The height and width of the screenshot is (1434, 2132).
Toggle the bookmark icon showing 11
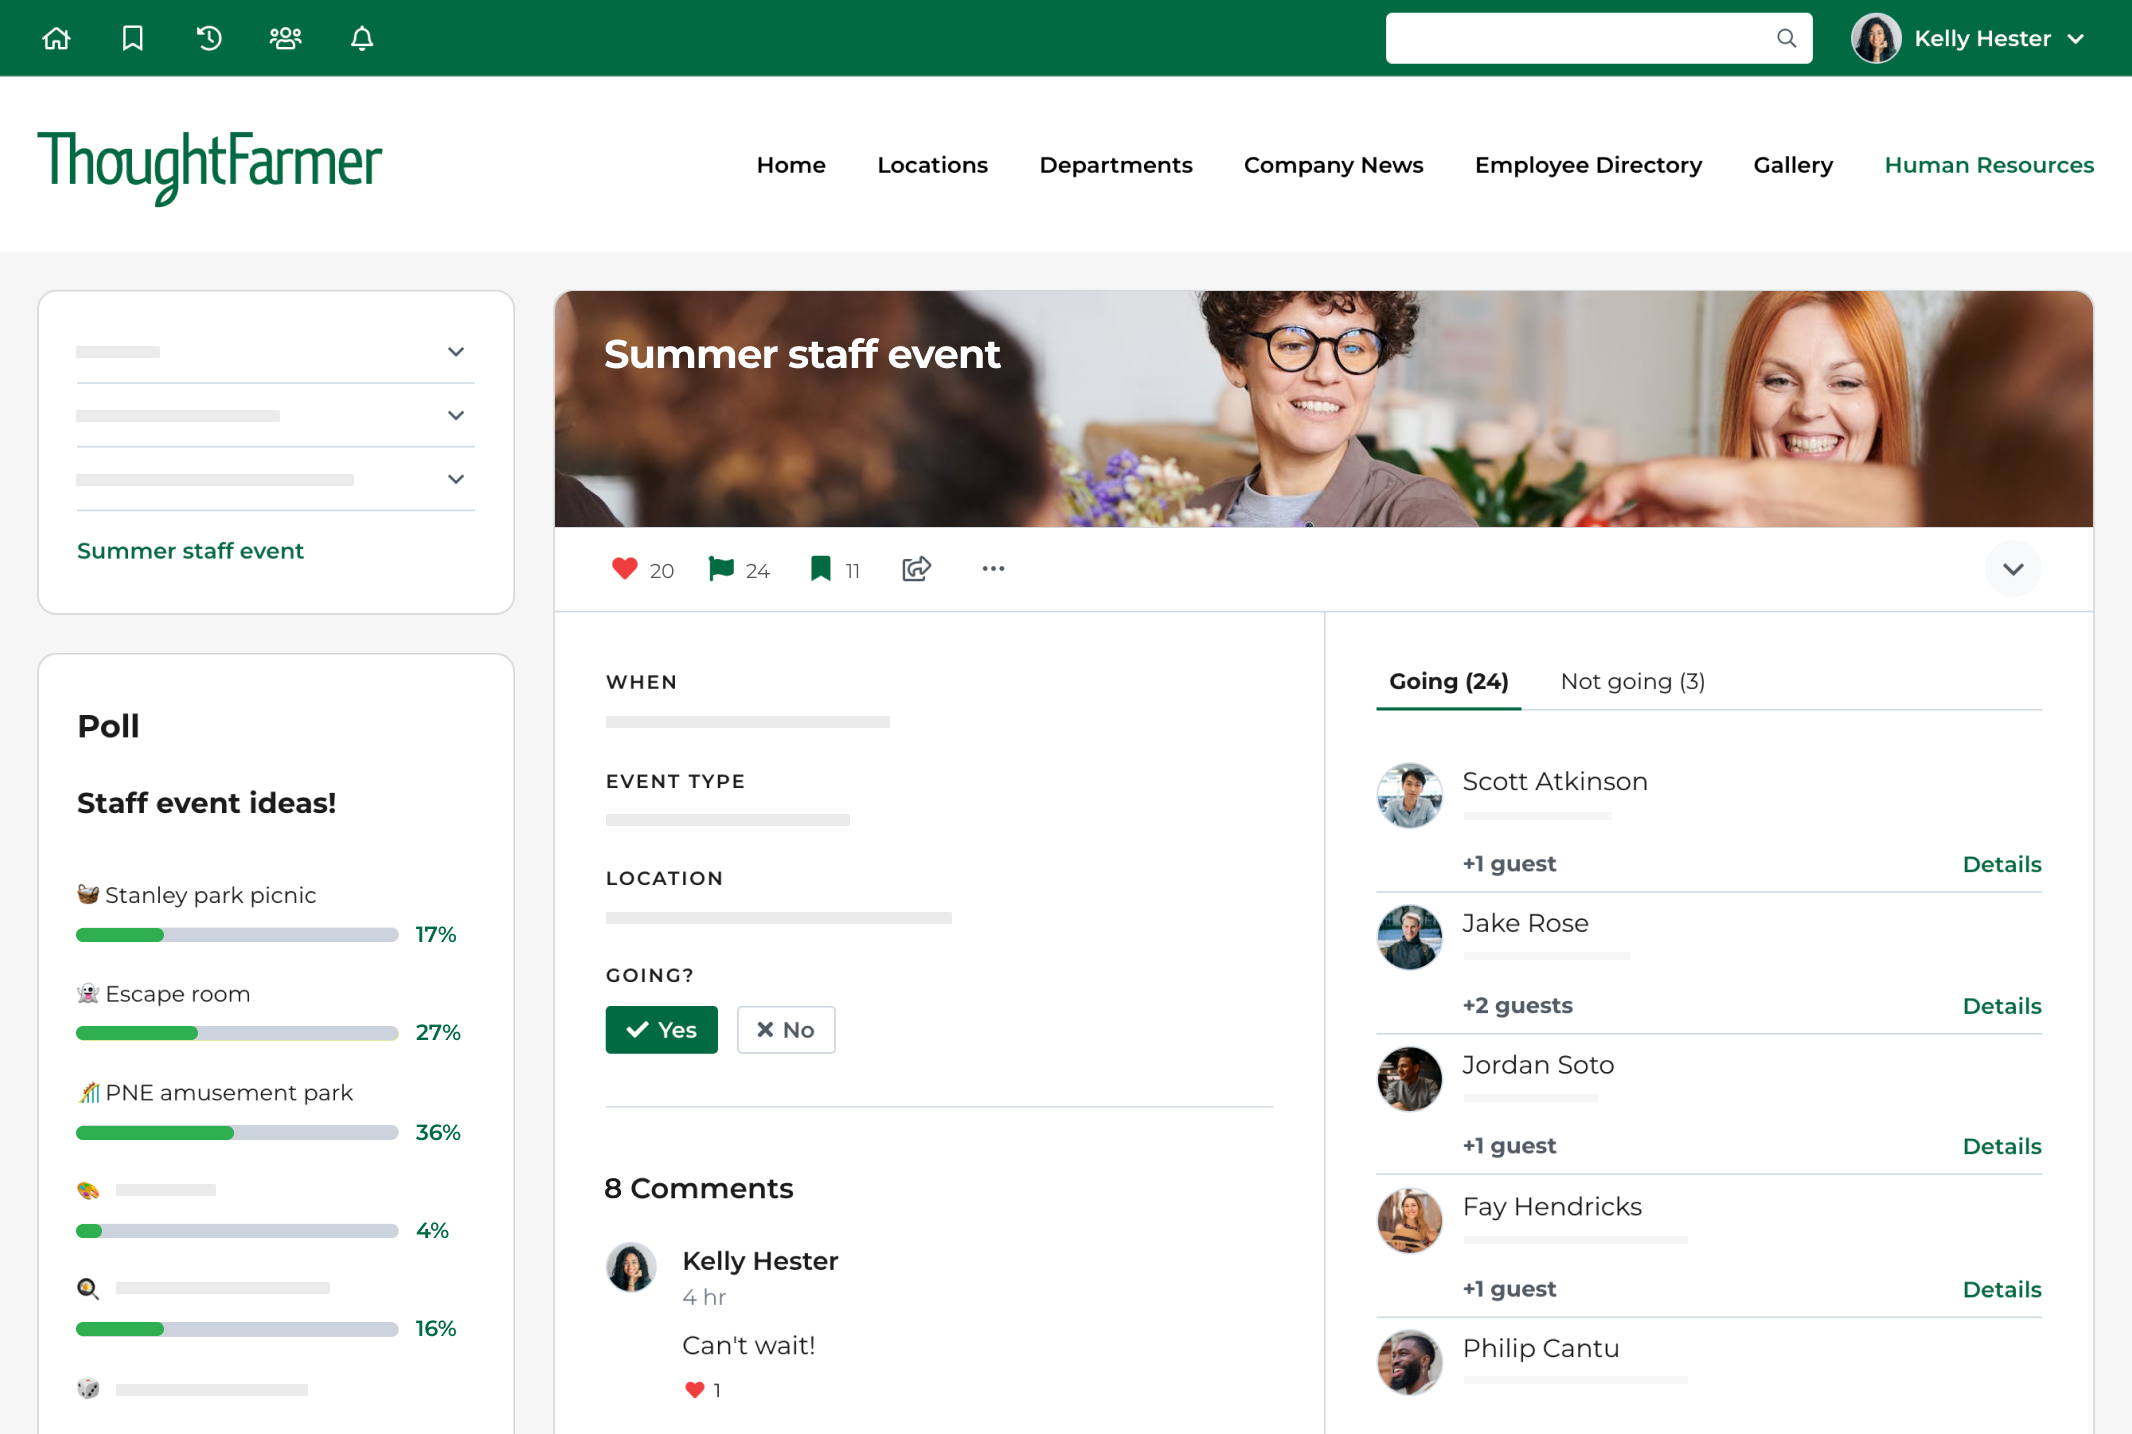click(x=820, y=569)
